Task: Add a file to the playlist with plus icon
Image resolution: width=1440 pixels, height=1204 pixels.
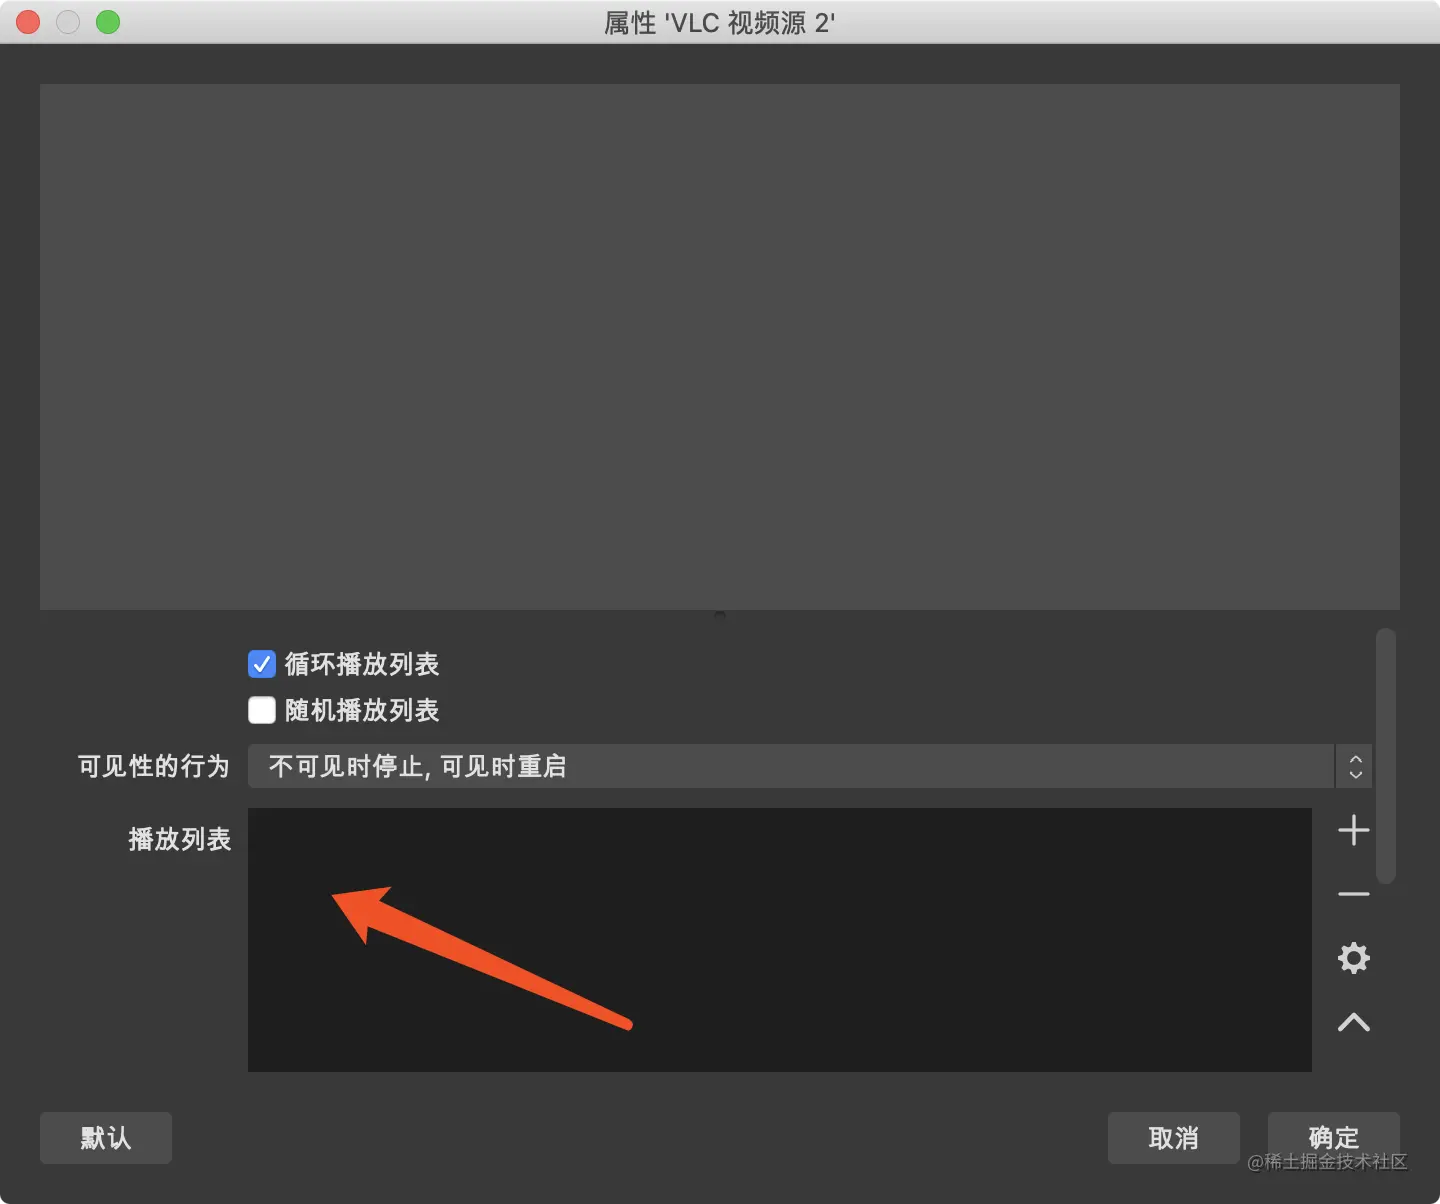Action: tap(1354, 830)
